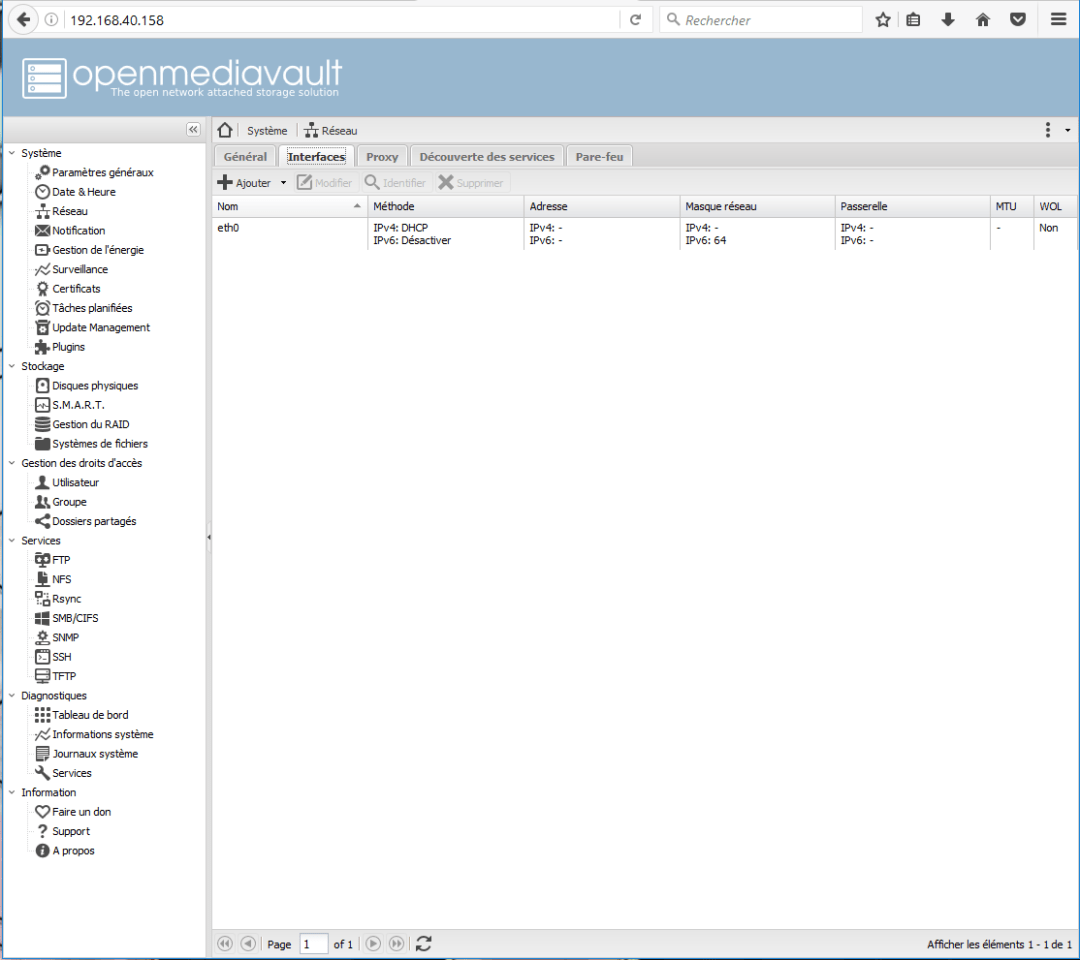
Task: Click the page number input field
Action: tap(313, 943)
